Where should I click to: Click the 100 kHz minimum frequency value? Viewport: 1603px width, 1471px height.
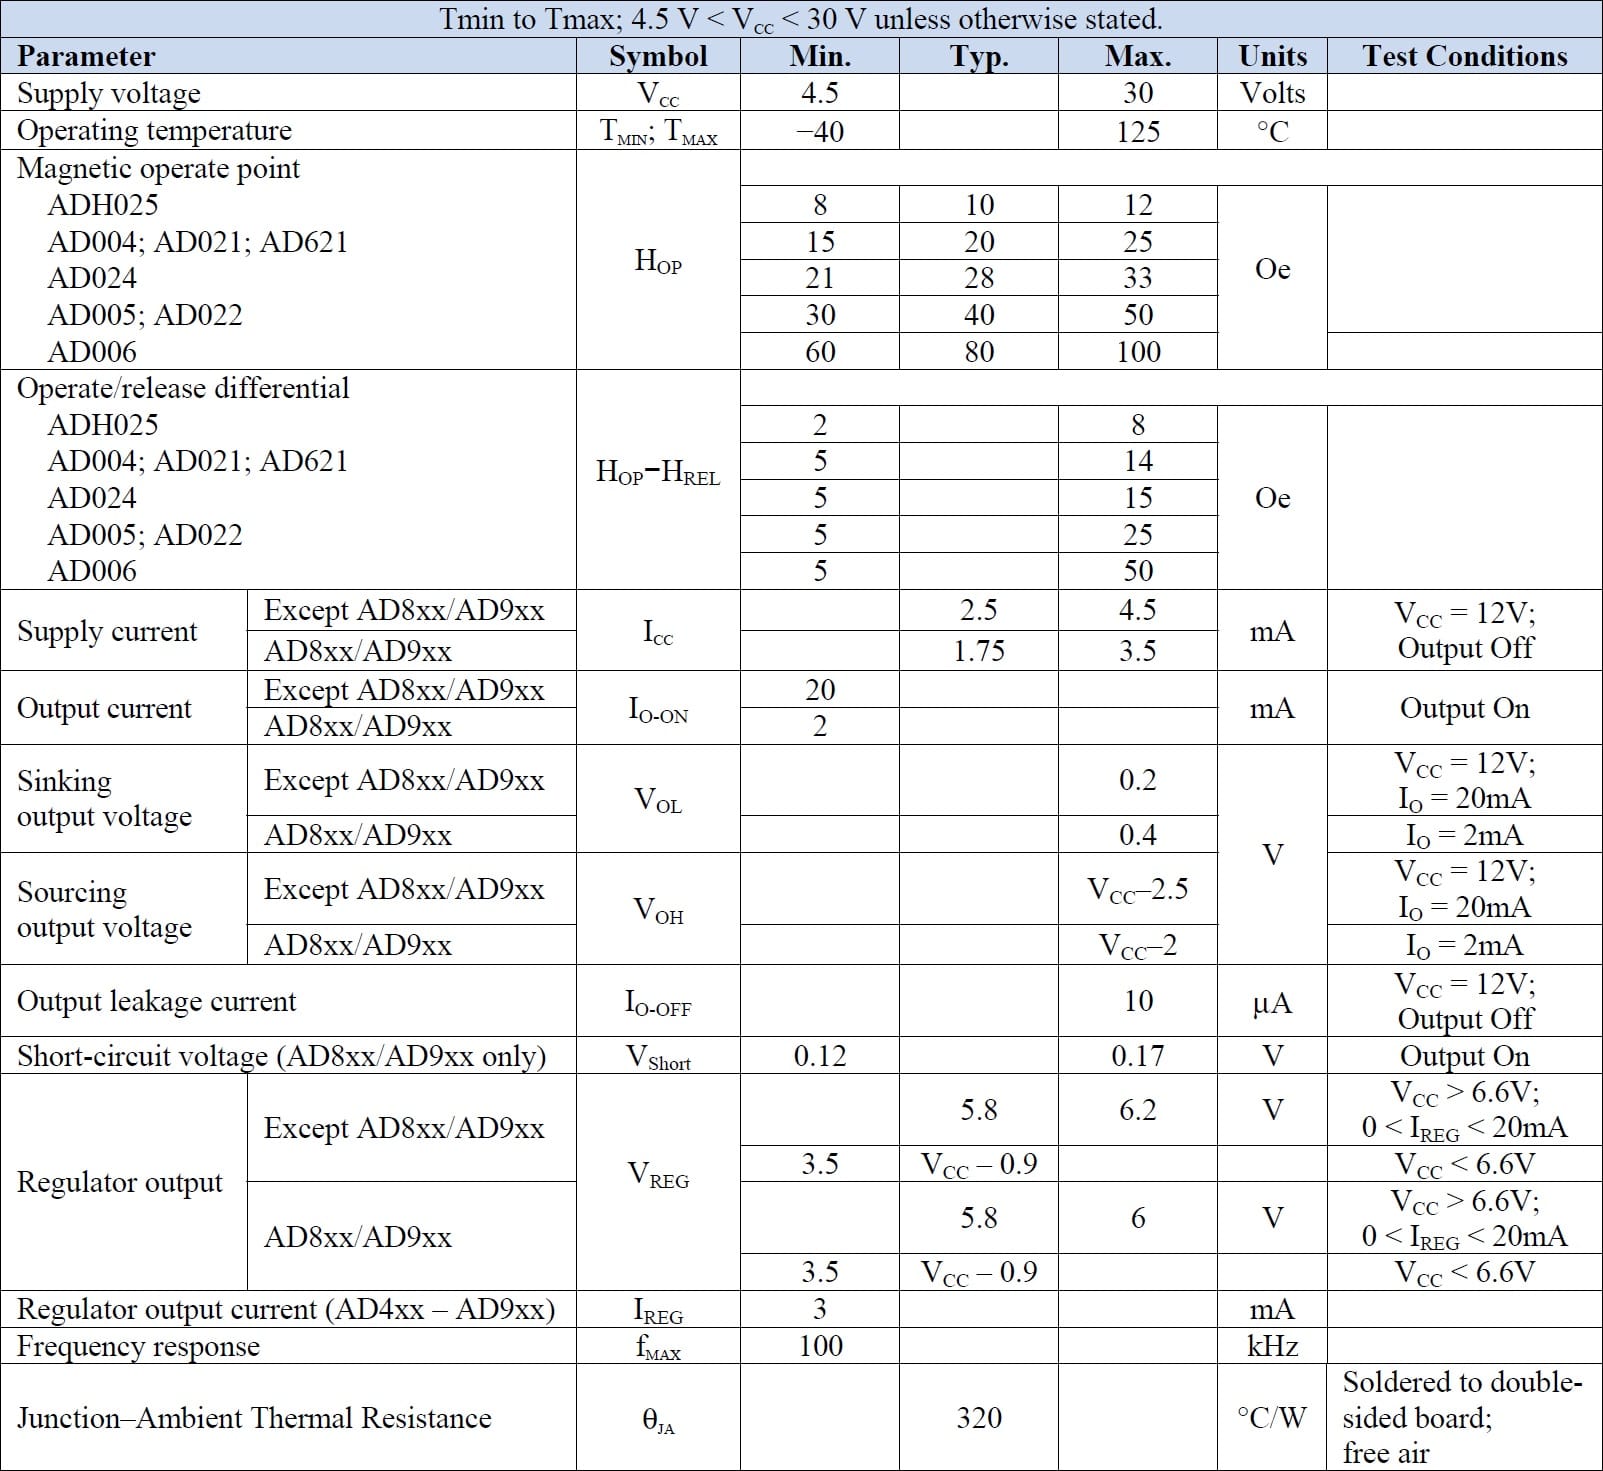pos(820,1346)
